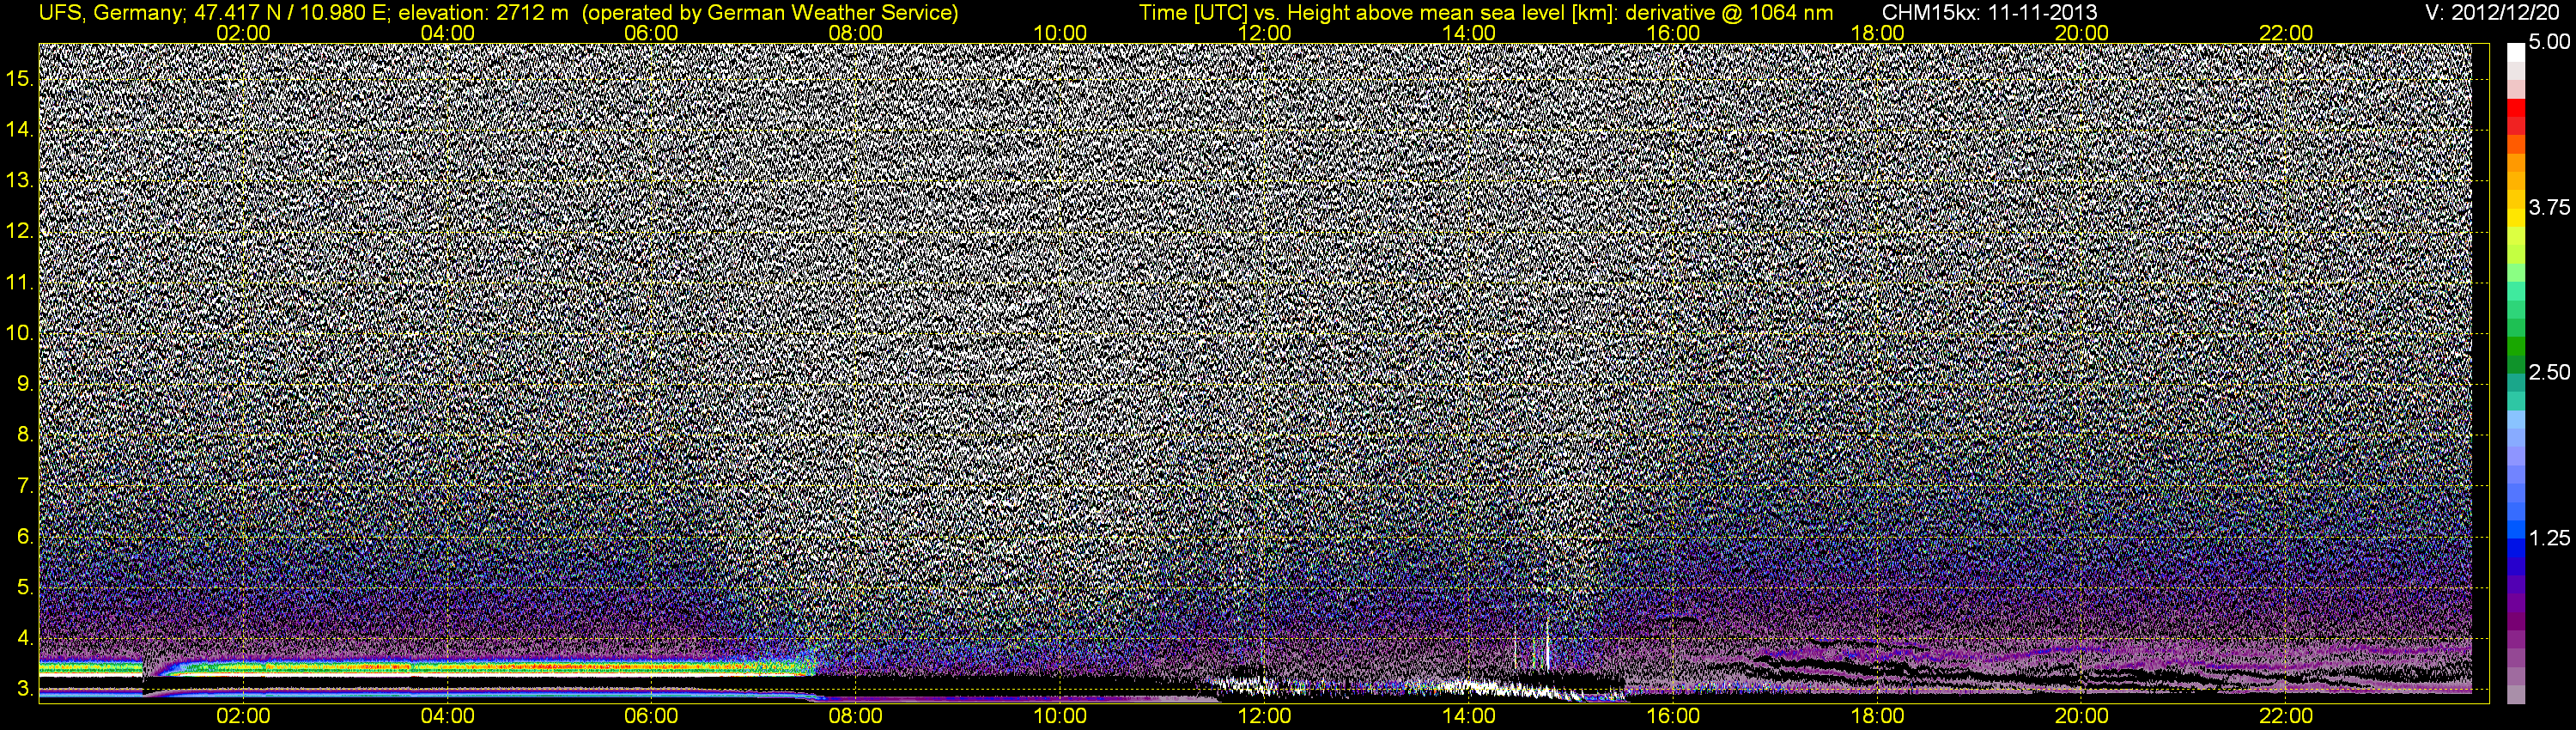Click height axis label 12 km

(x=19, y=232)
